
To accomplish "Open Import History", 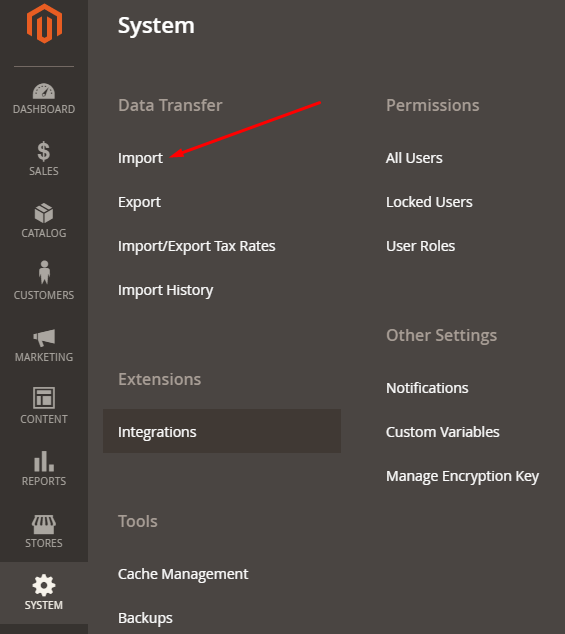I will pos(165,290).
